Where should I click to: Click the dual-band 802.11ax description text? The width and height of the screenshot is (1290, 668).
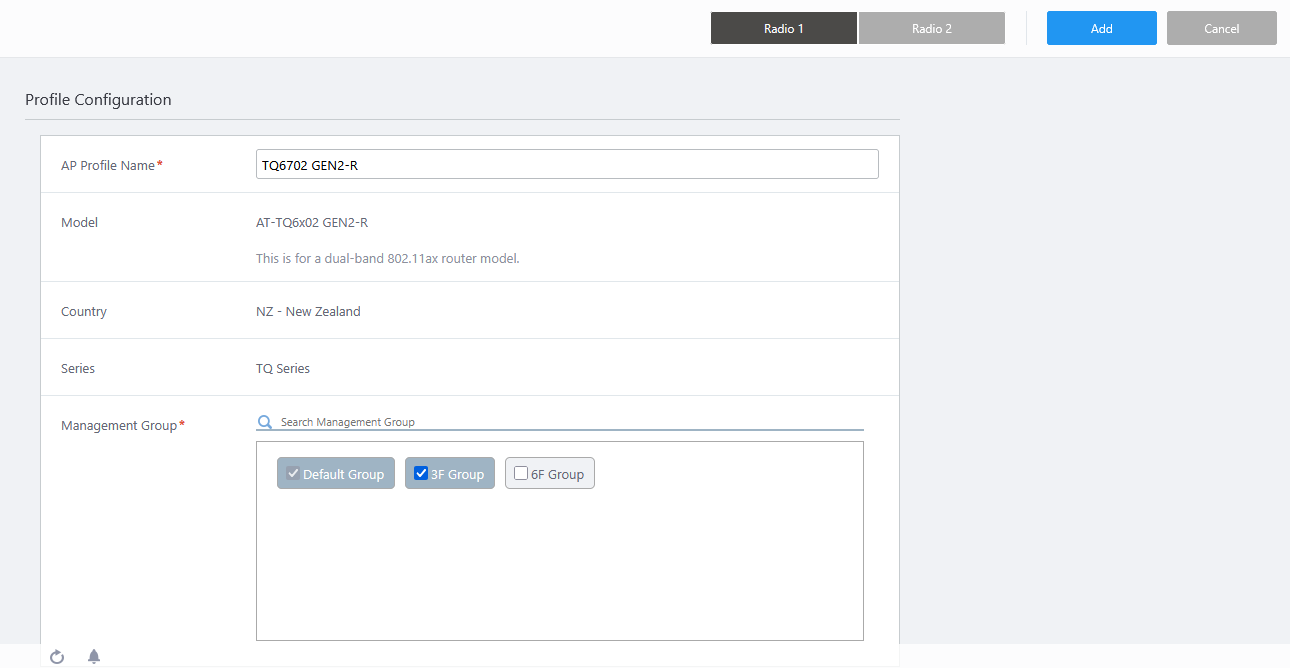pyautogui.click(x=388, y=258)
